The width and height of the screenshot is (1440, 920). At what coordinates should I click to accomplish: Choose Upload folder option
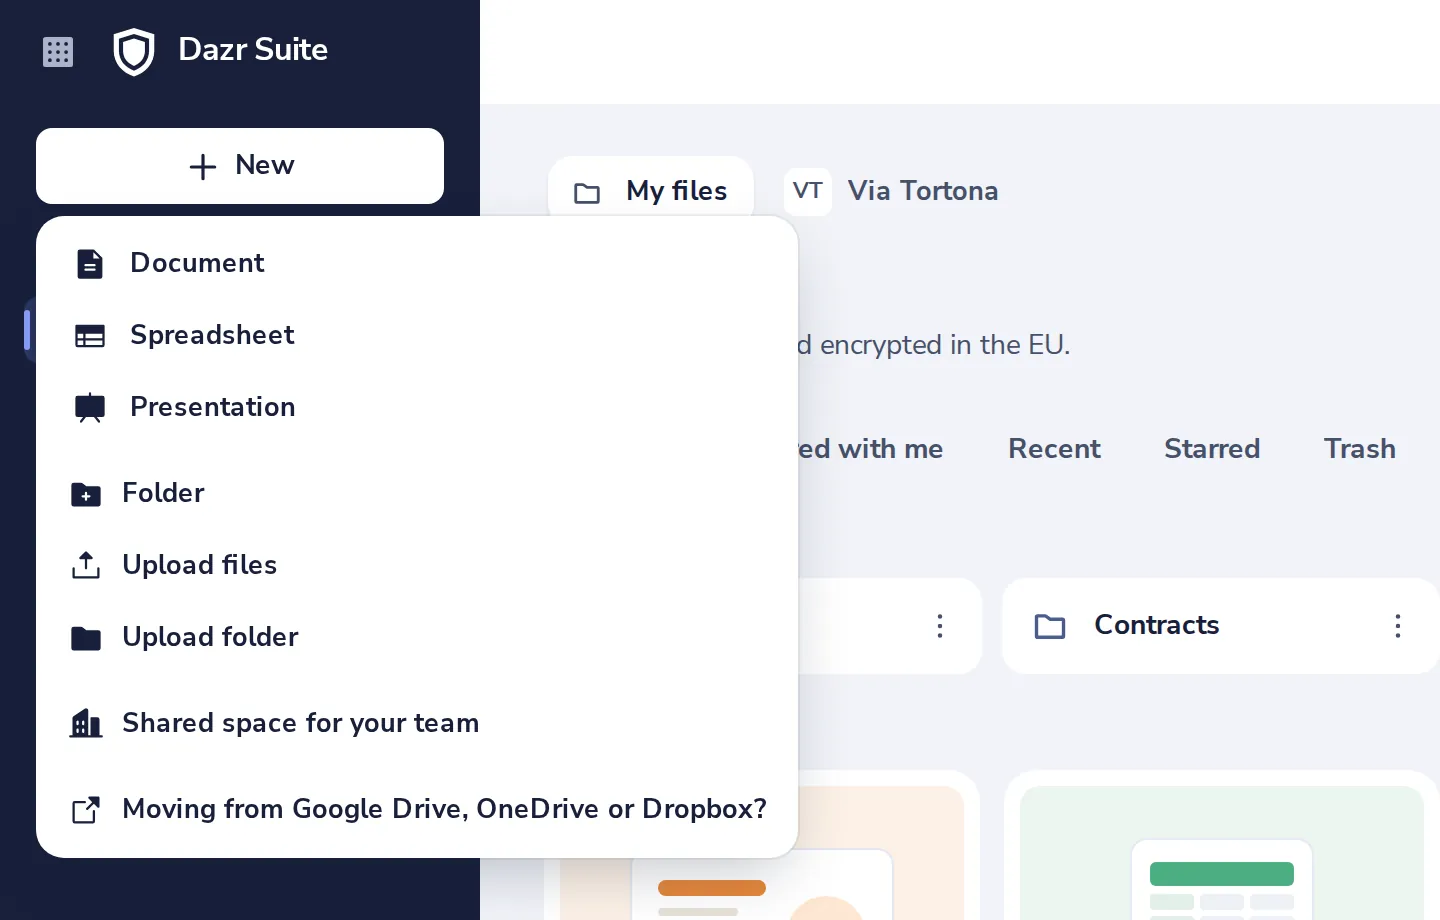[417, 637]
